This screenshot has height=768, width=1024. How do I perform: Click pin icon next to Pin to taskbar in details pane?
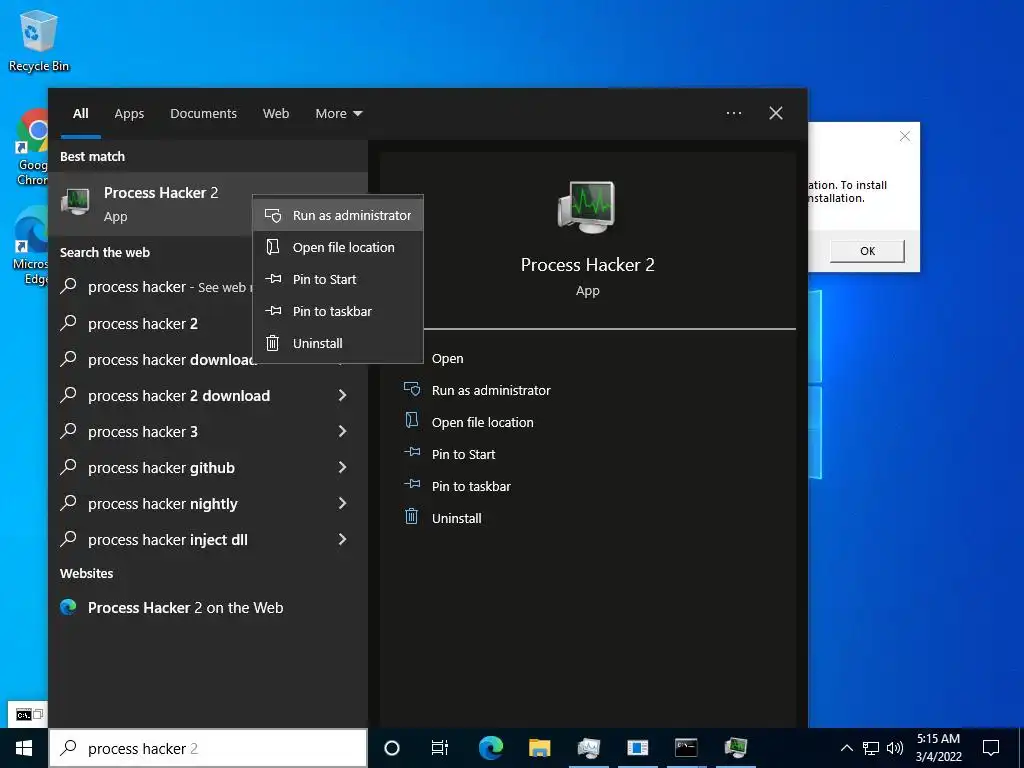click(x=412, y=484)
